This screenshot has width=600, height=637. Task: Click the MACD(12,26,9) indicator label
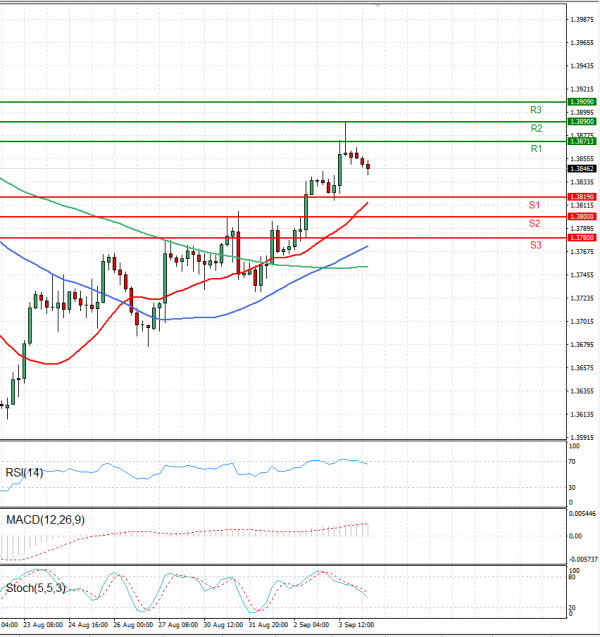click(45, 520)
